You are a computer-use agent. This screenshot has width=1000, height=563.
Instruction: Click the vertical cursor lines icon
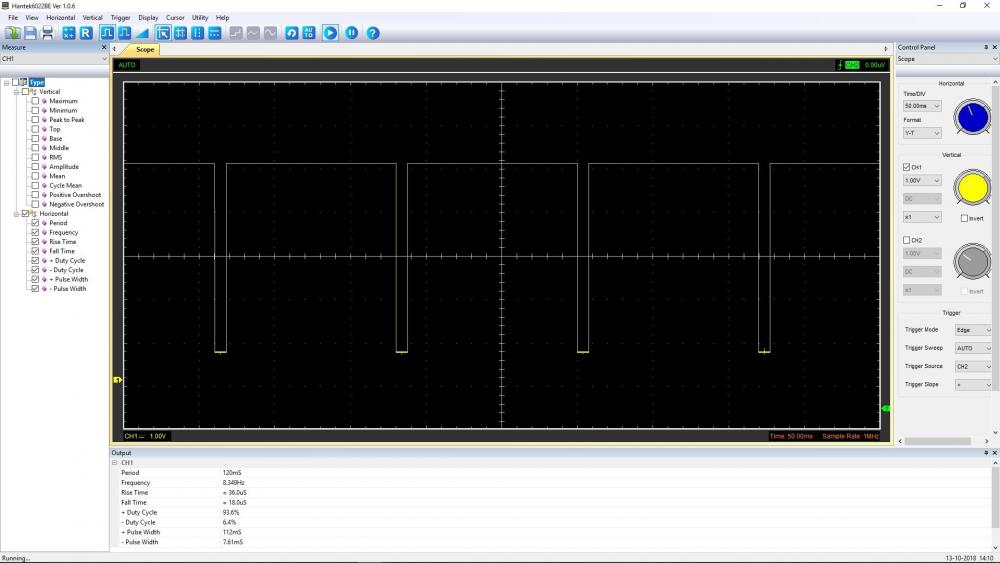coord(198,33)
